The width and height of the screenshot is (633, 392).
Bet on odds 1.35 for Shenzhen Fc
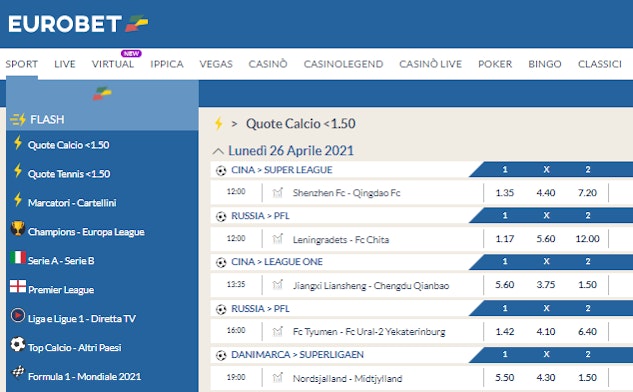[x=505, y=193]
